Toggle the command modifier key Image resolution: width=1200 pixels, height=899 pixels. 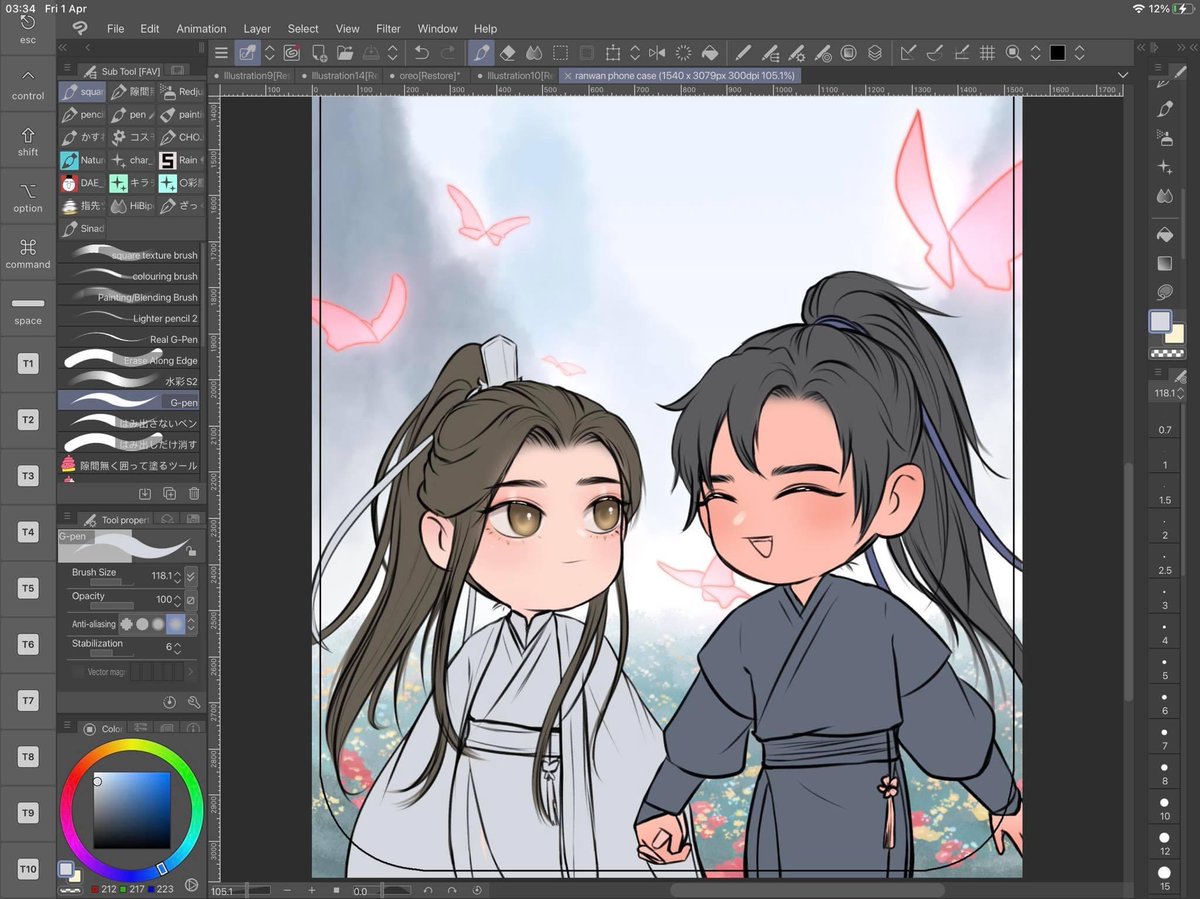click(28, 252)
